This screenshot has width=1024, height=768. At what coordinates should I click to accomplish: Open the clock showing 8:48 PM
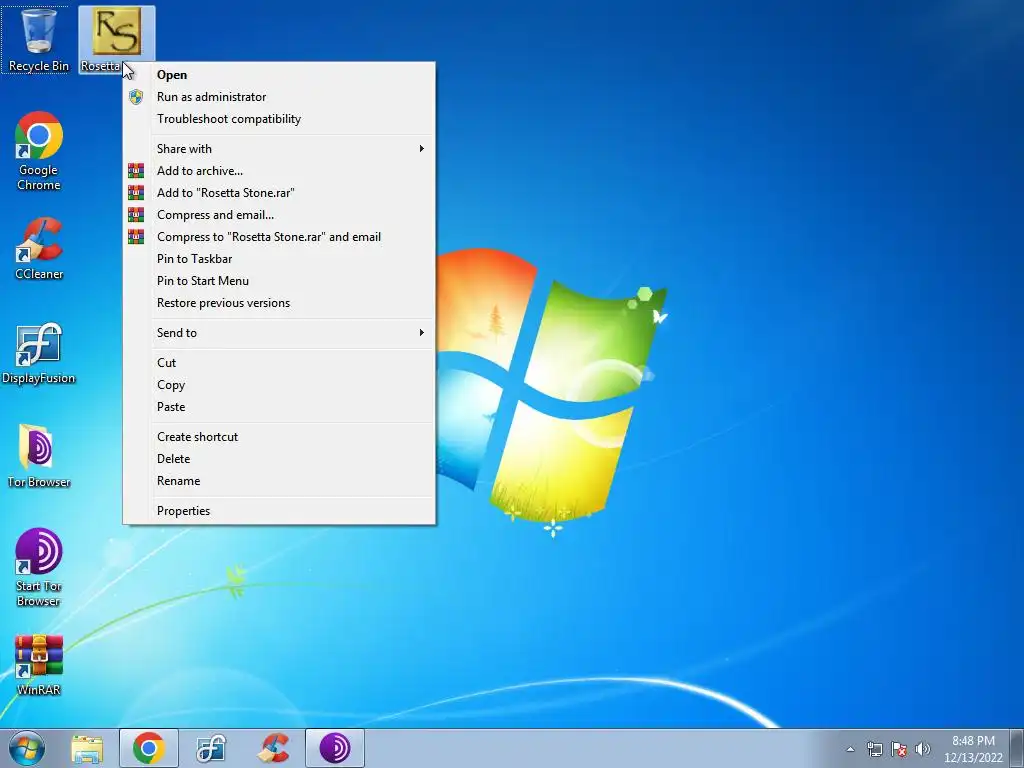pos(973,749)
